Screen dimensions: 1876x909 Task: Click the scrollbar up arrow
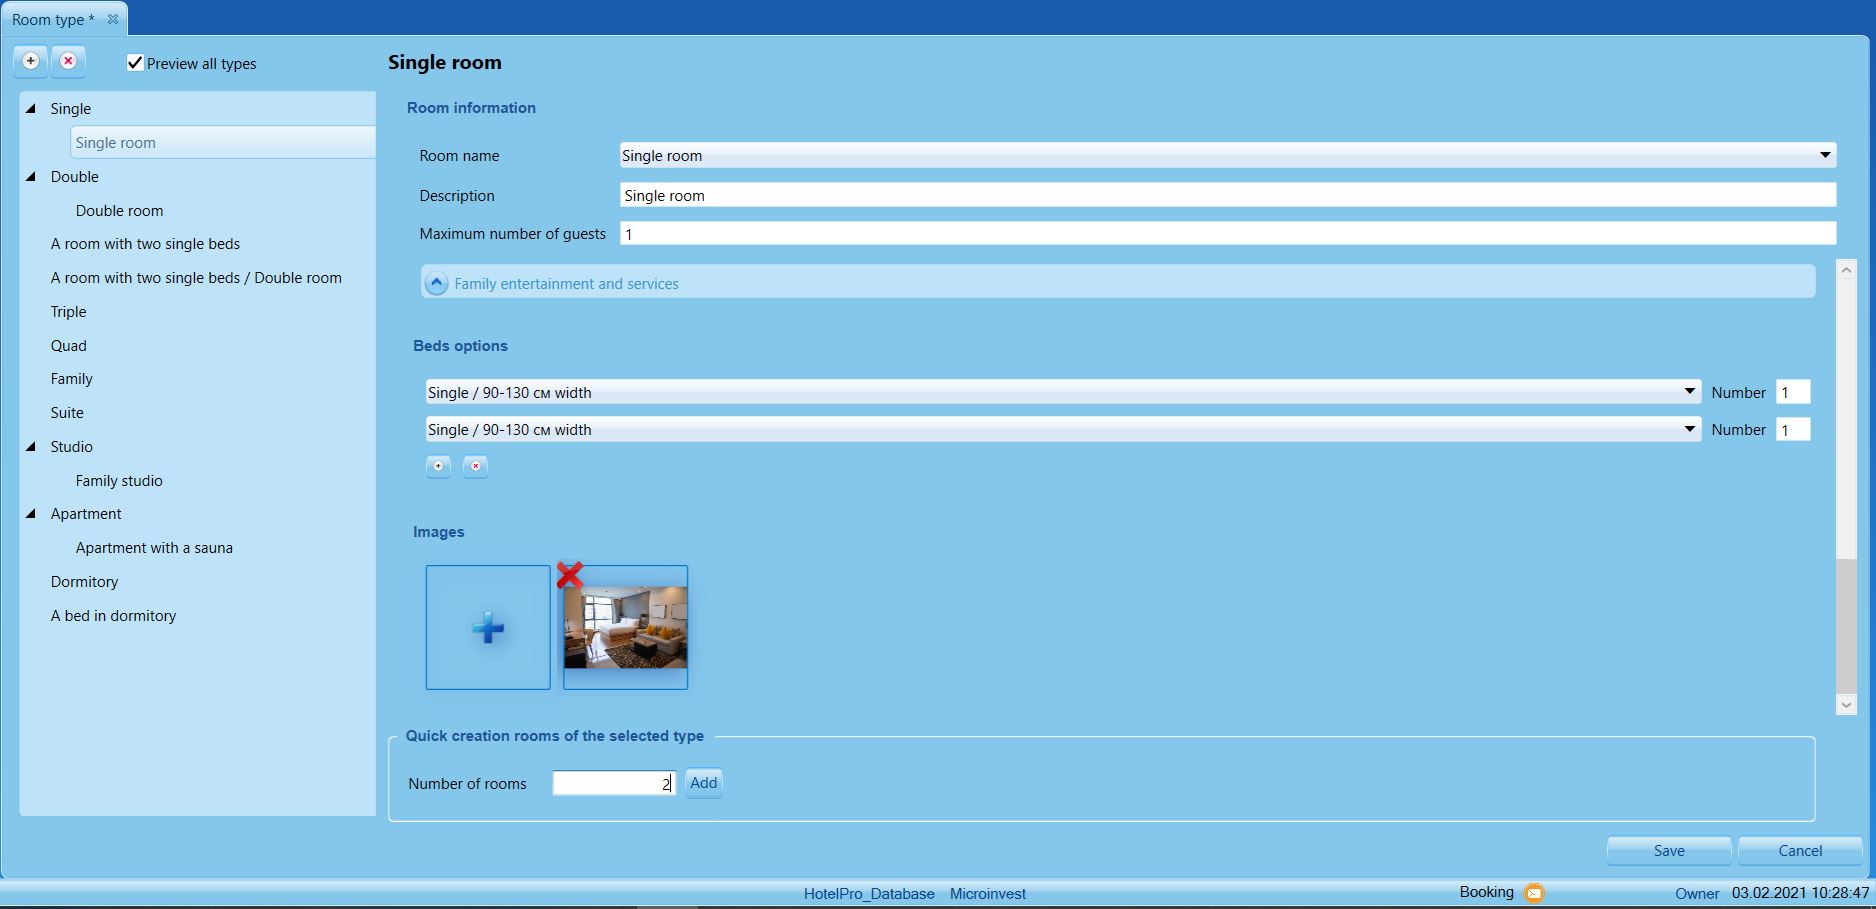click(1846, 270)
